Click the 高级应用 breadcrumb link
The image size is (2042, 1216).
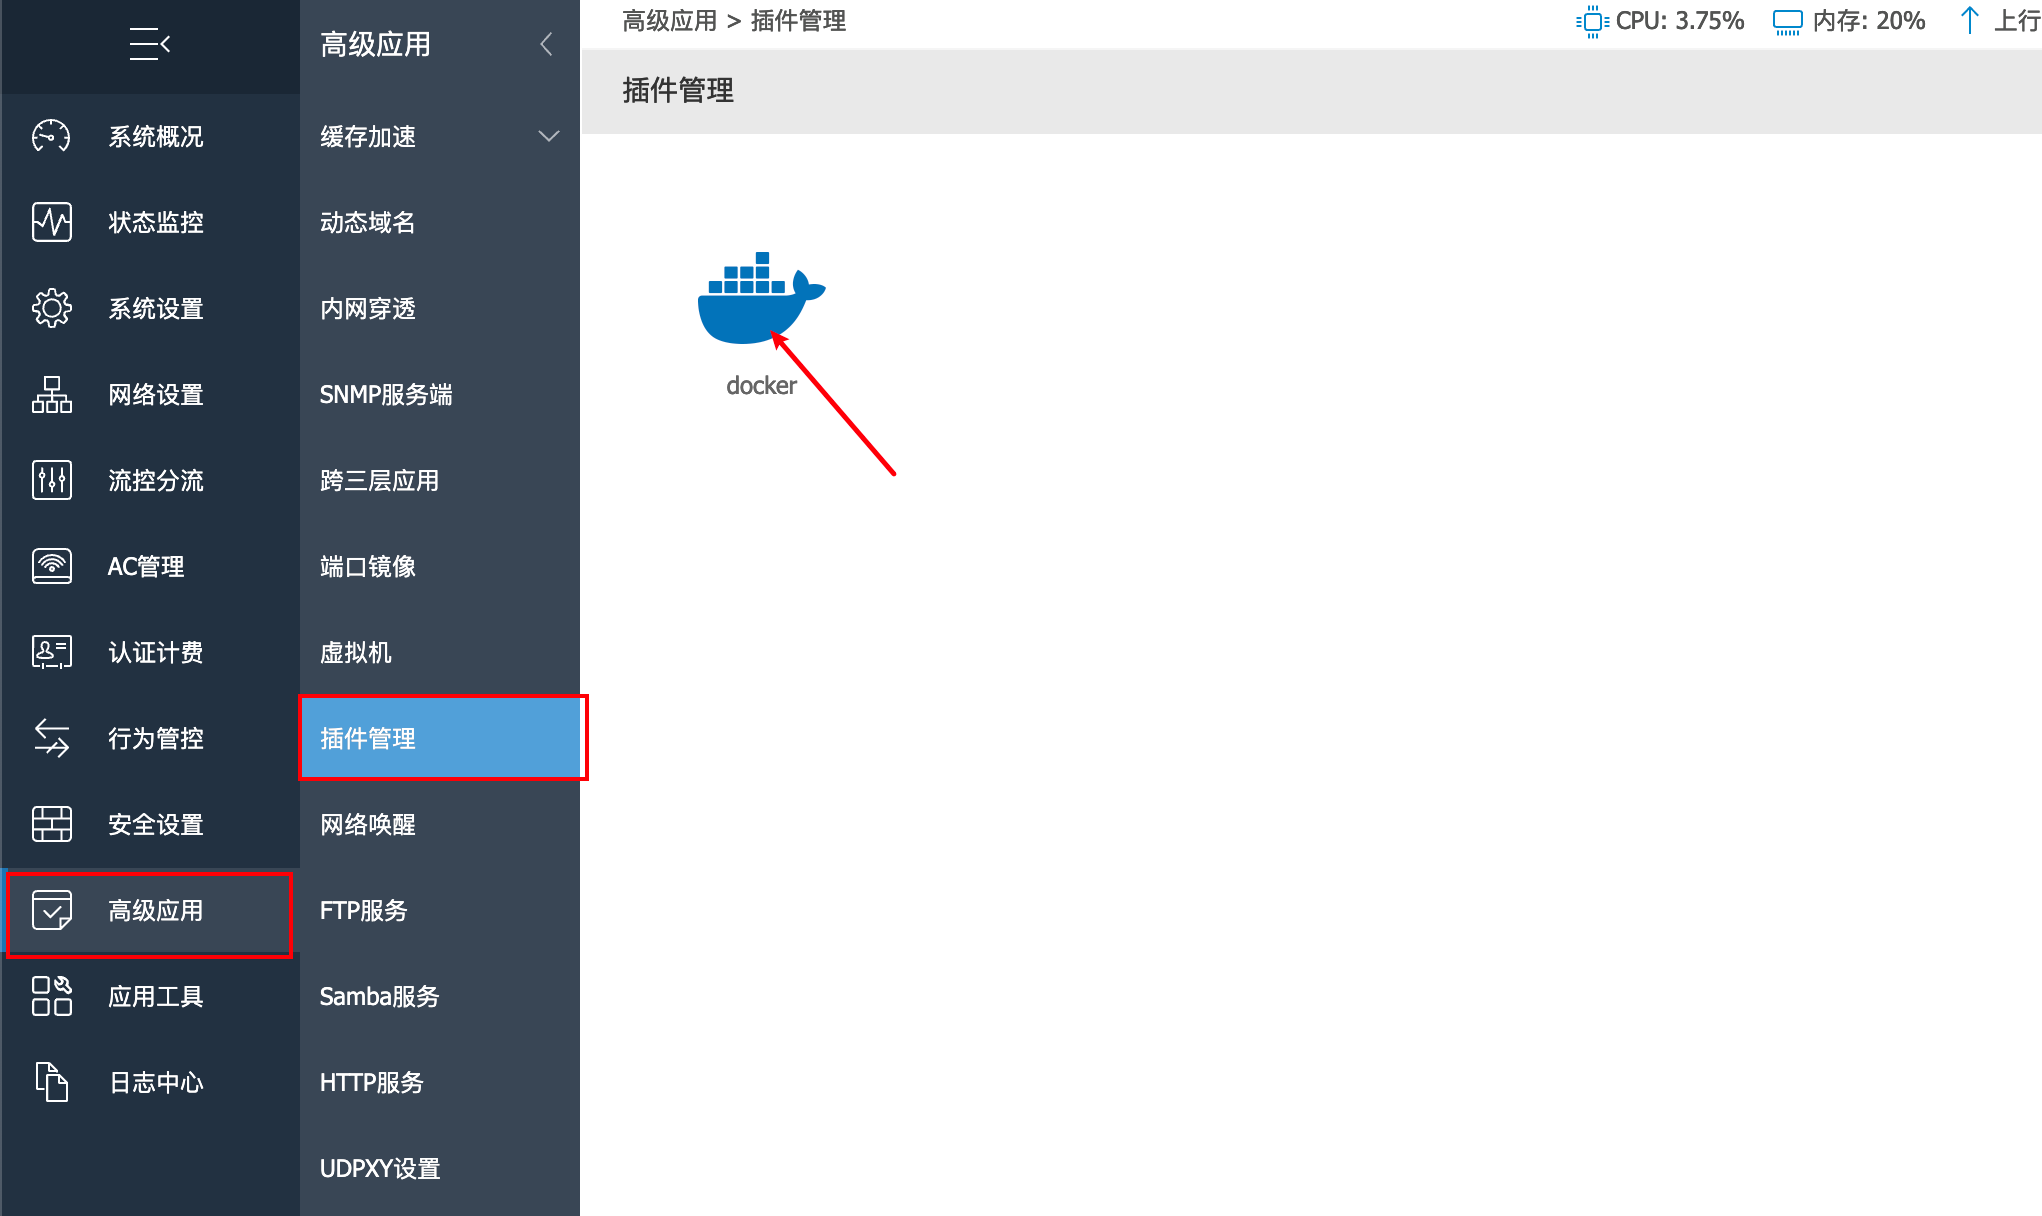[x=669, y=21]
